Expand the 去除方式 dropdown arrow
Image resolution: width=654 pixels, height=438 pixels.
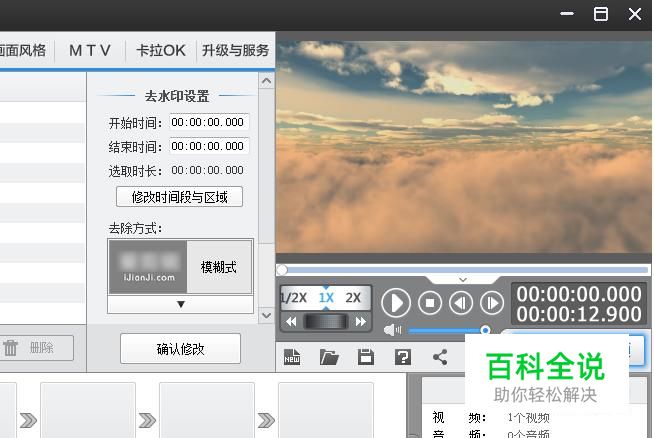181,304
